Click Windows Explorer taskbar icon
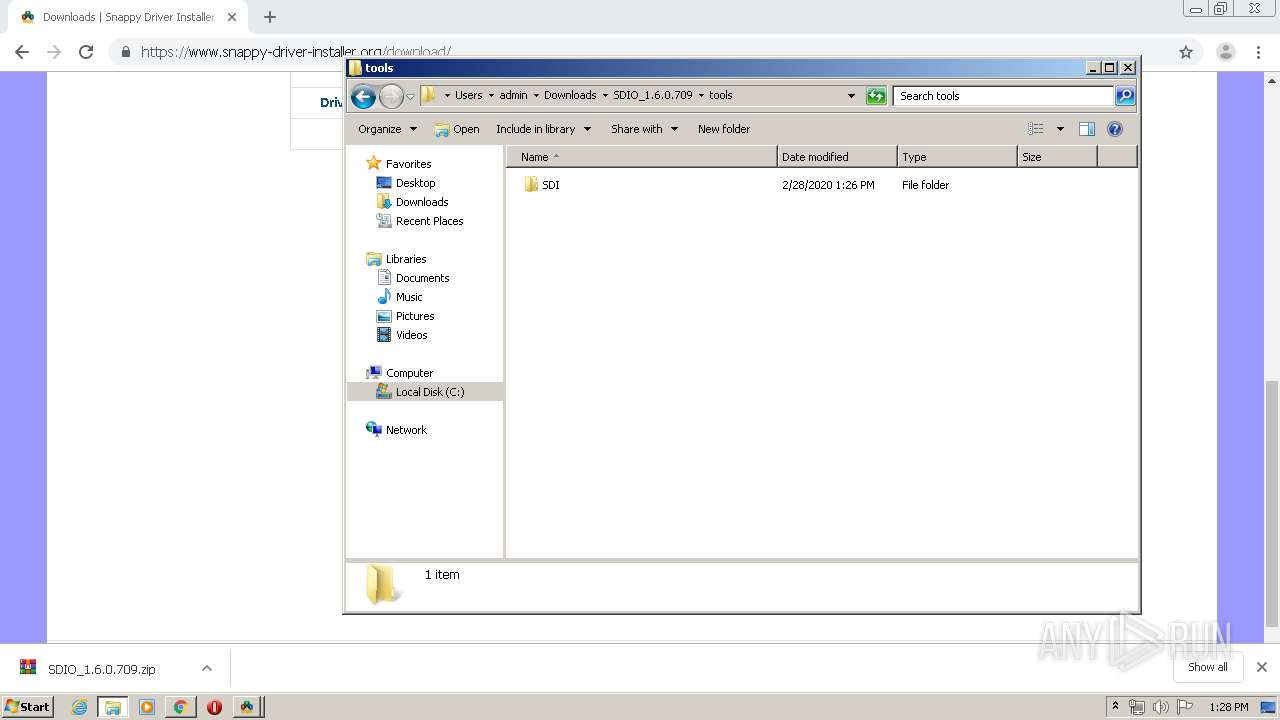Screen dimensions: 1280x720 click(x=113, y=707)
